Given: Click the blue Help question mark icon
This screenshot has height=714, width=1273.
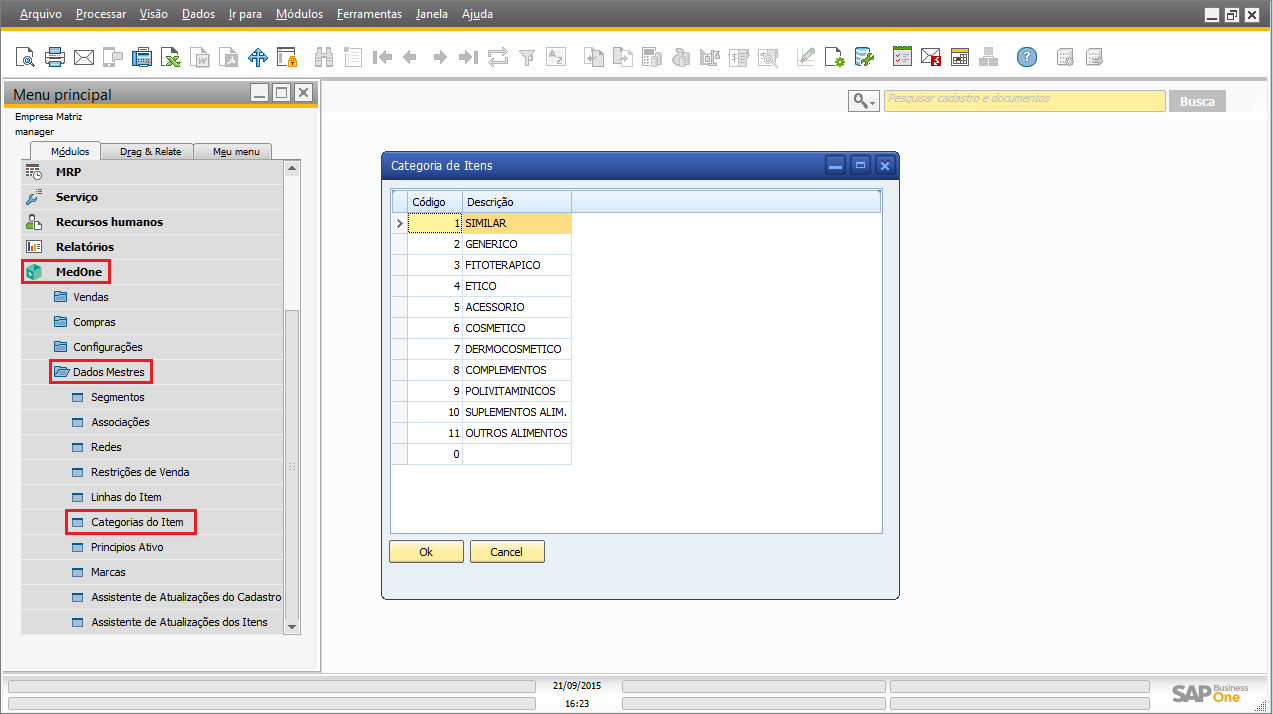Looking at the screenshot, I should 1027,57.
